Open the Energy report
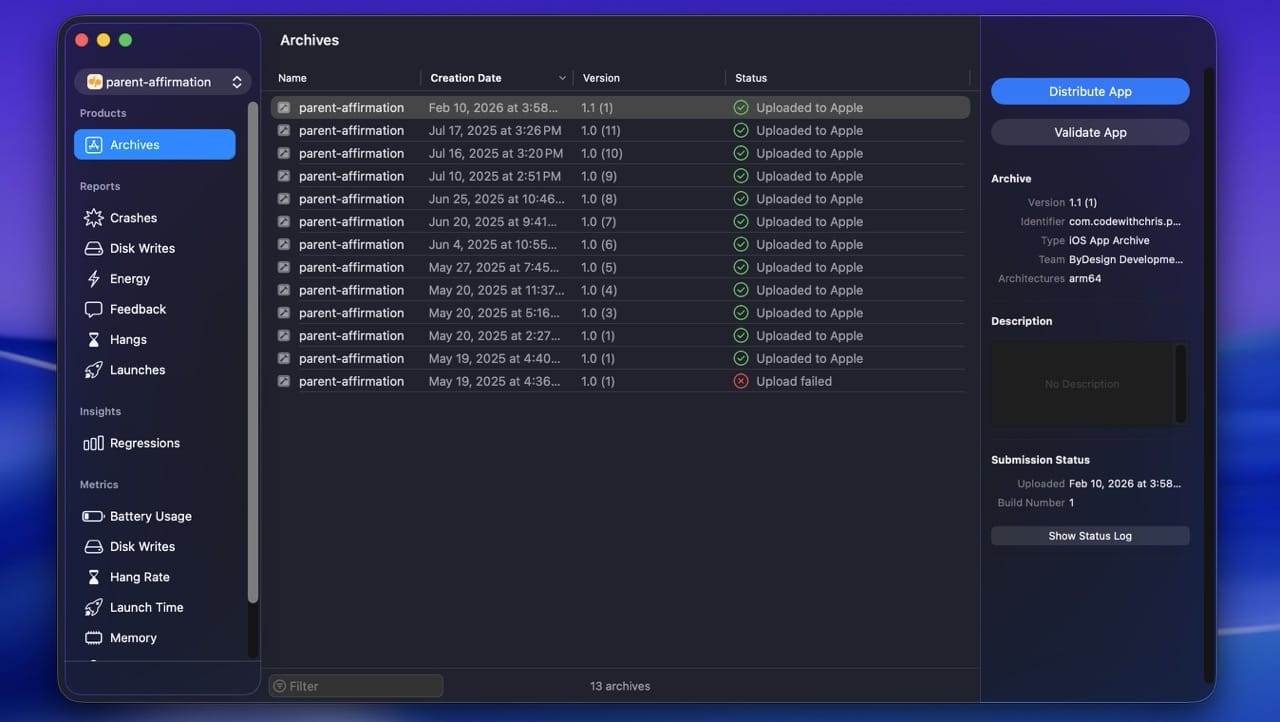The image size is (1280, 722). pos(155,279)
